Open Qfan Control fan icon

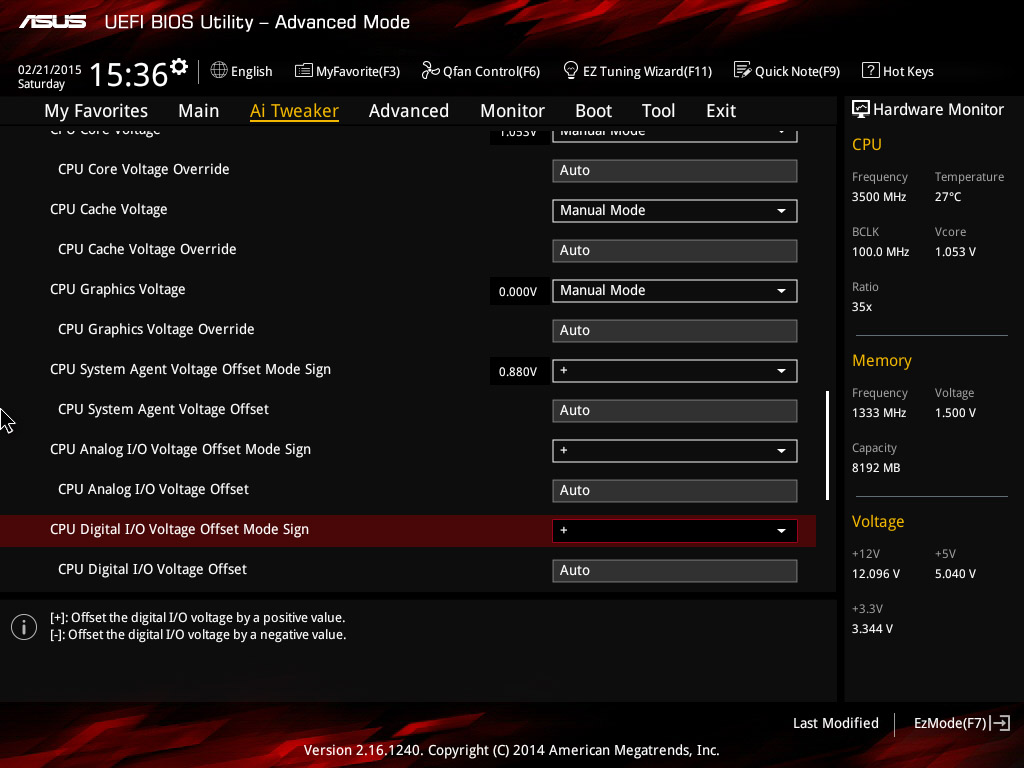(x=430, y=70)
